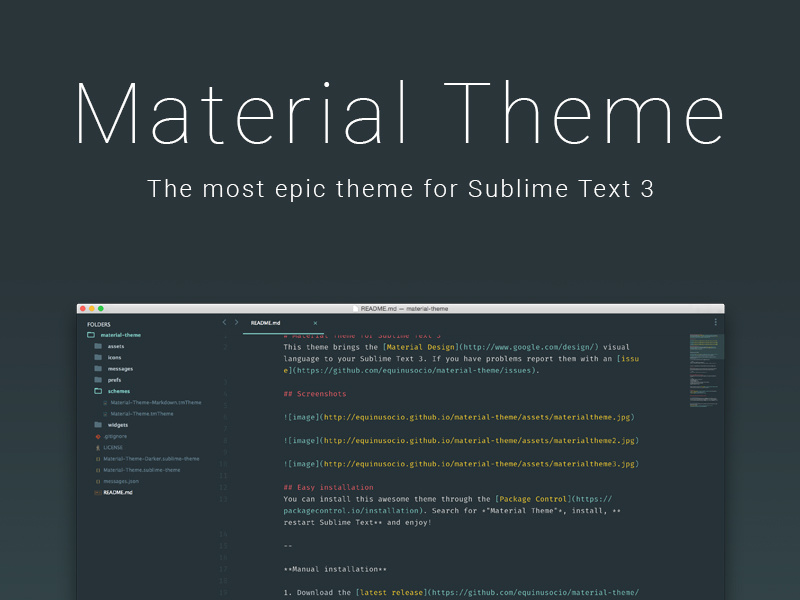Expand the prefs folder
This screenshot has height=600, width=800.
108,380
